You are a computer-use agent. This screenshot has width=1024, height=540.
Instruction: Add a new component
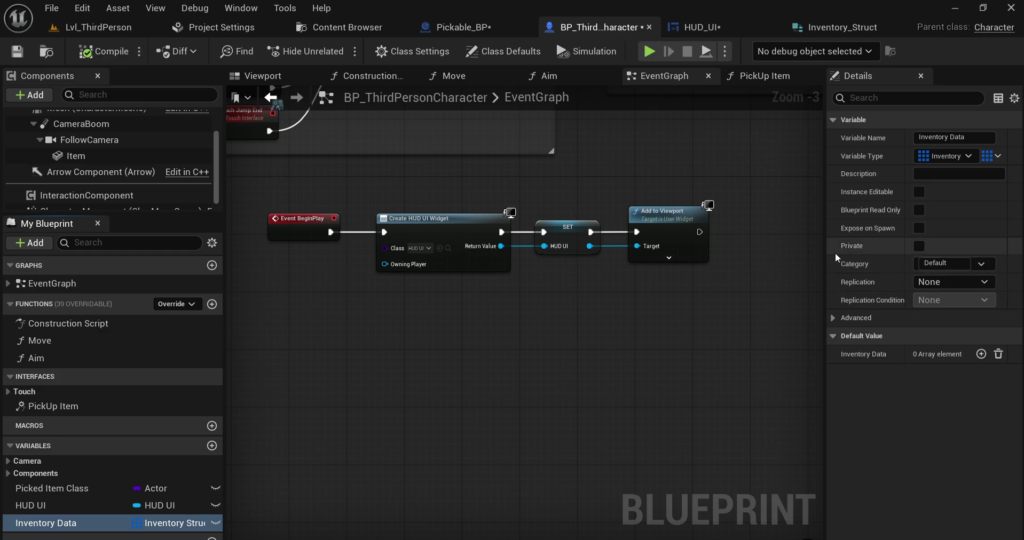[x=29, y=95]
